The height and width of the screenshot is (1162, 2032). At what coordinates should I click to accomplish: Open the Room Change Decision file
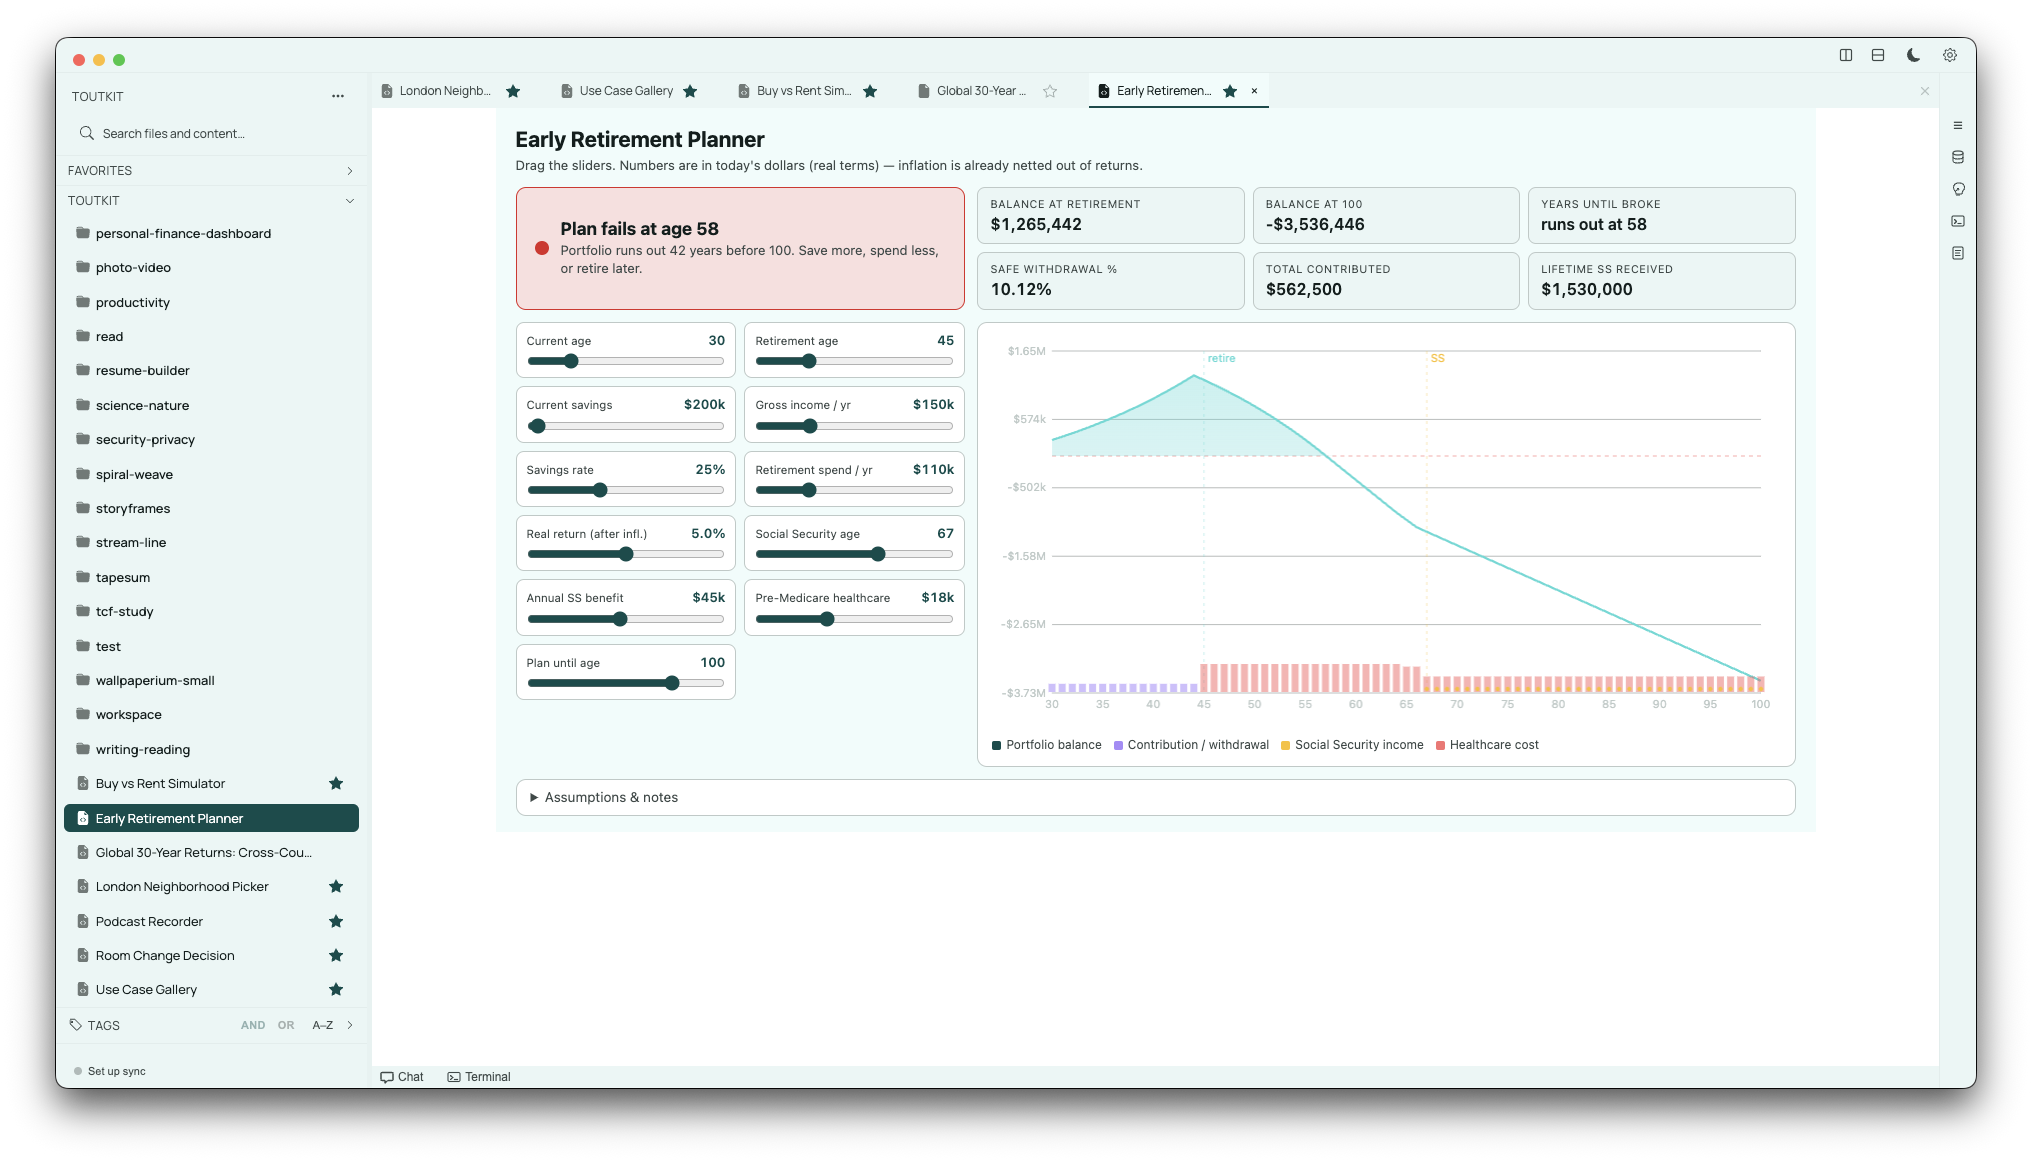click(211, 956)
